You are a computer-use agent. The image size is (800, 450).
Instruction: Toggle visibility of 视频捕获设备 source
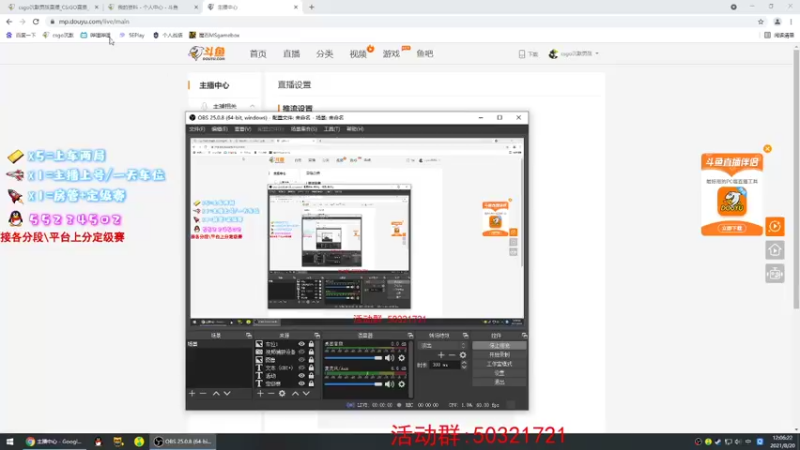302,352
